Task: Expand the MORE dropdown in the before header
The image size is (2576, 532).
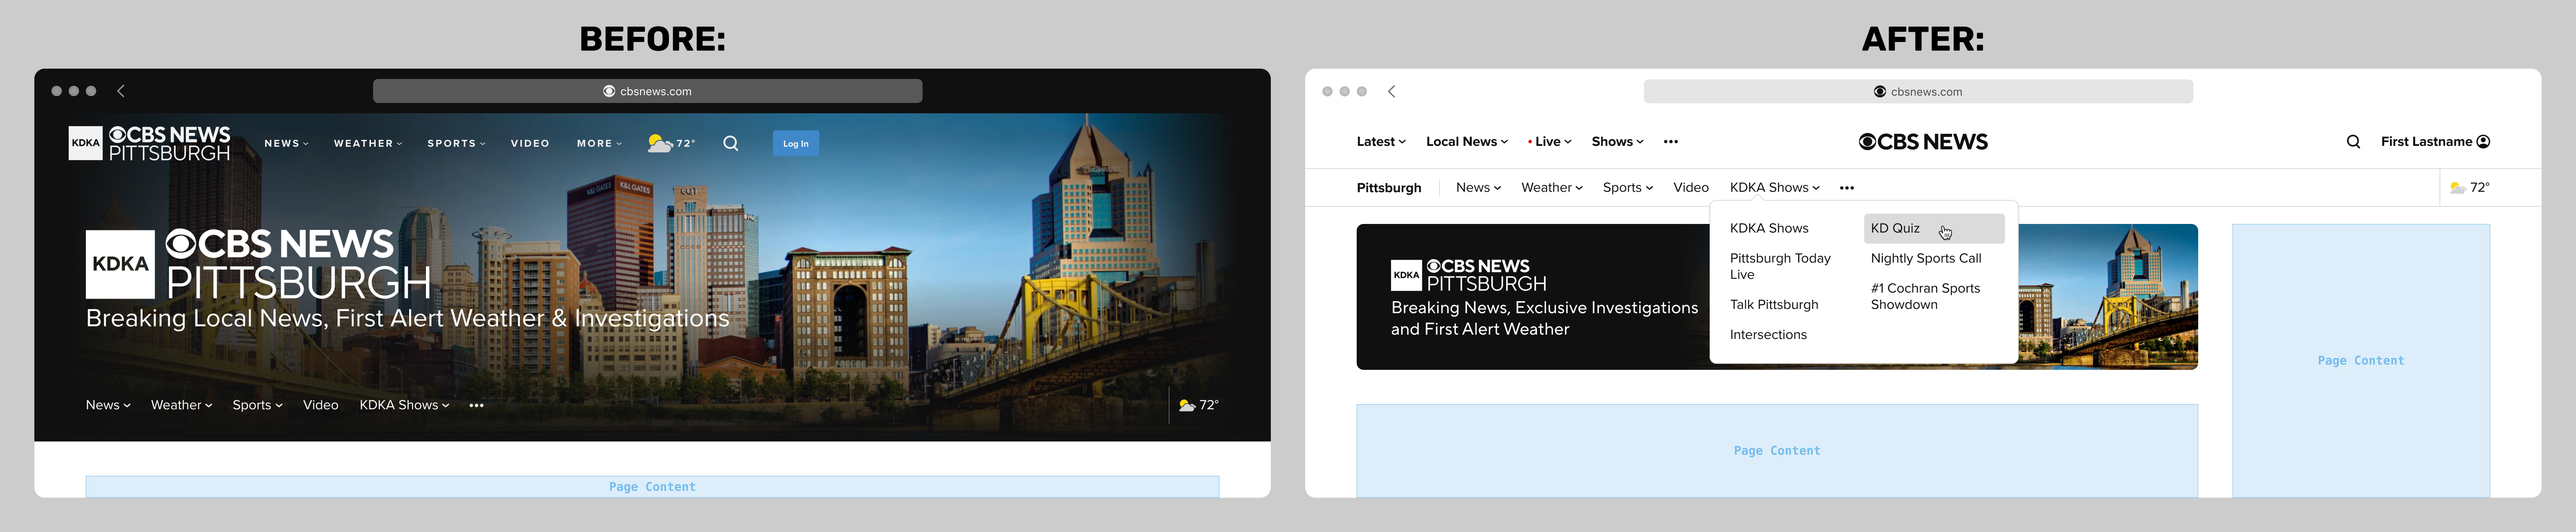Action: [598, 143]
